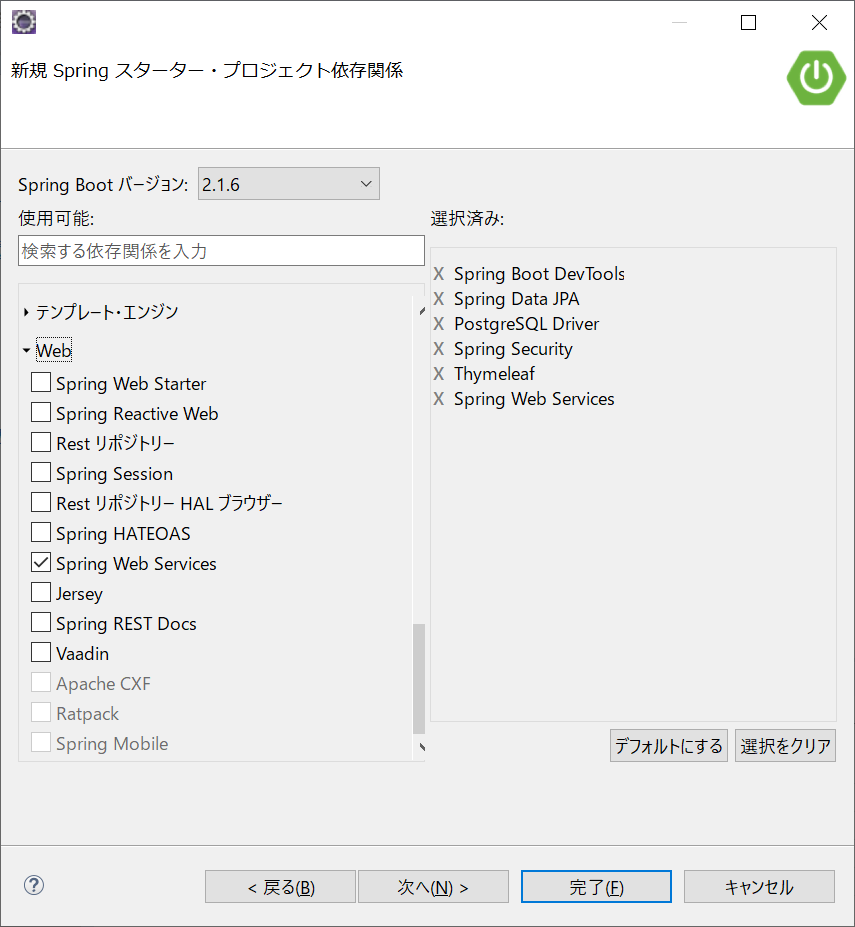This screenshot has width=855, height=927.
Task: Remove Spring Boot DevTools via its X
Action: click(438, 274)
